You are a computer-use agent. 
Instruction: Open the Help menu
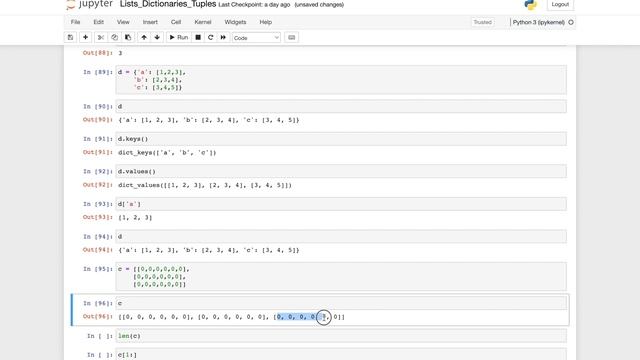point(266,22)
